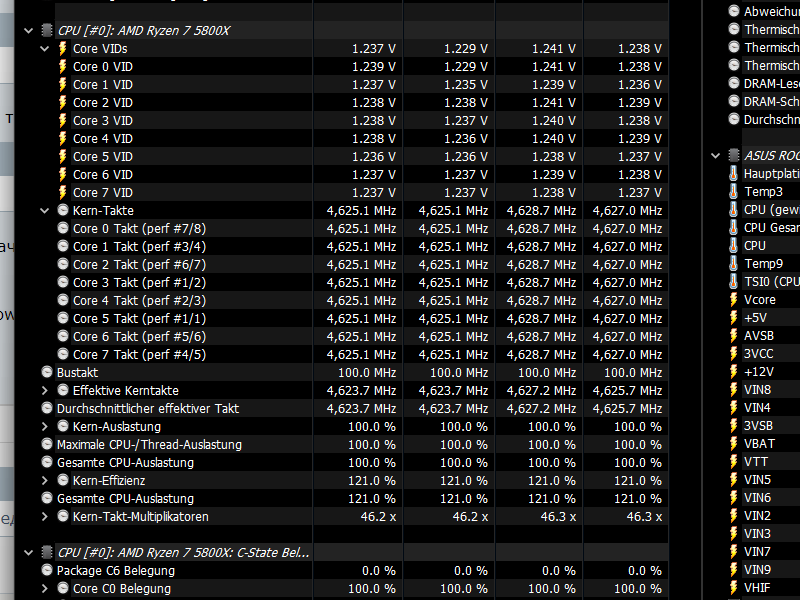The width and height of the screenshot is (800, 600).
Task: Expand the Effektive Kerntakte group
Action: [44, 390]
